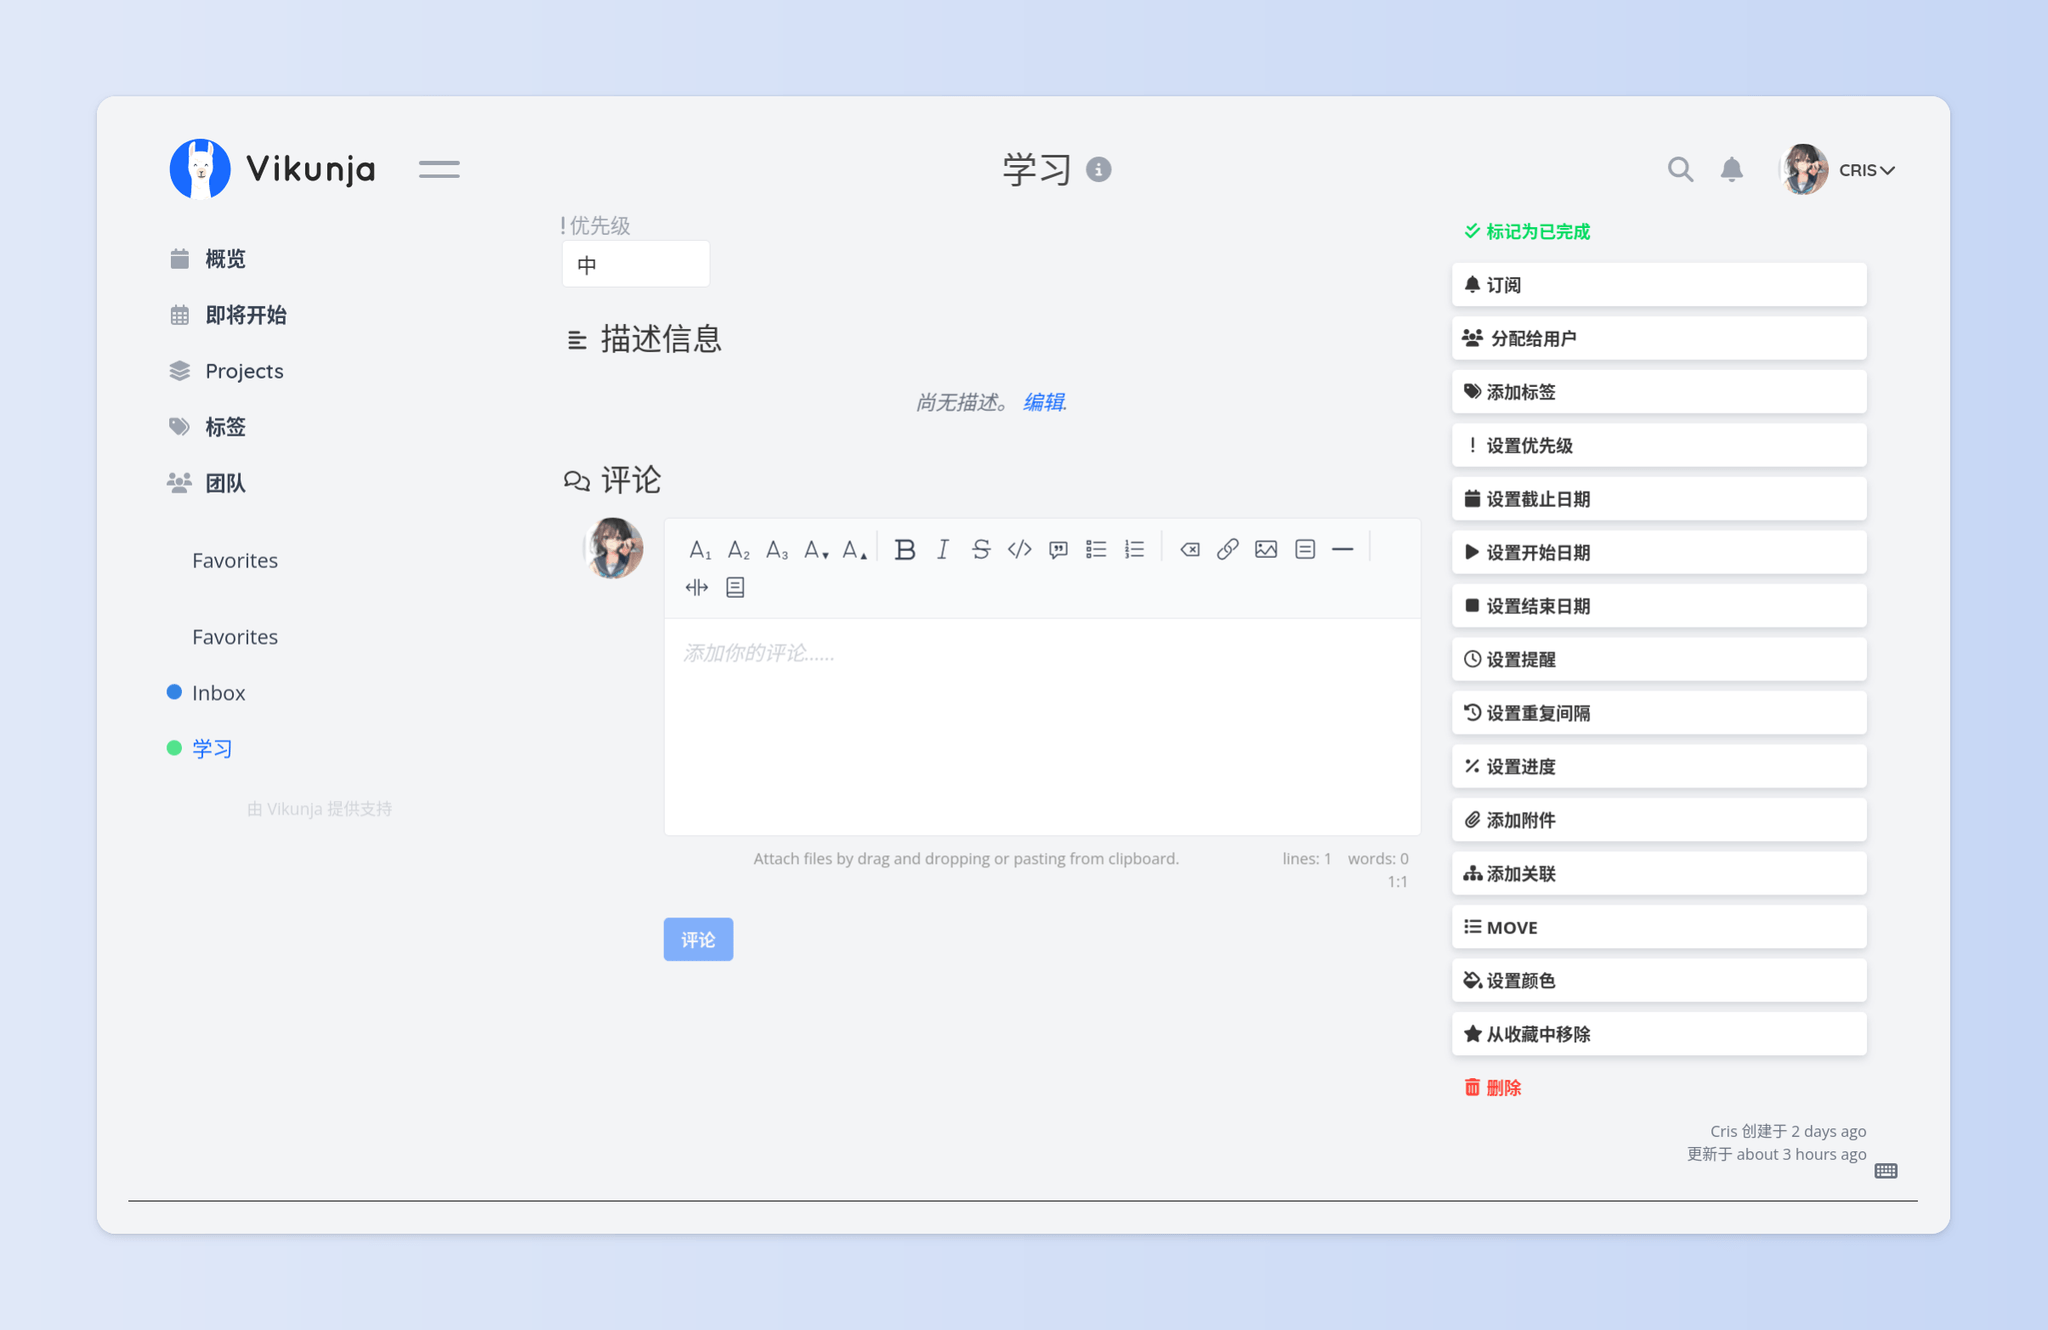Toggle the sidebar with hamburger menu
This screenshot has height=1330, width=2048.
(439, 169)
